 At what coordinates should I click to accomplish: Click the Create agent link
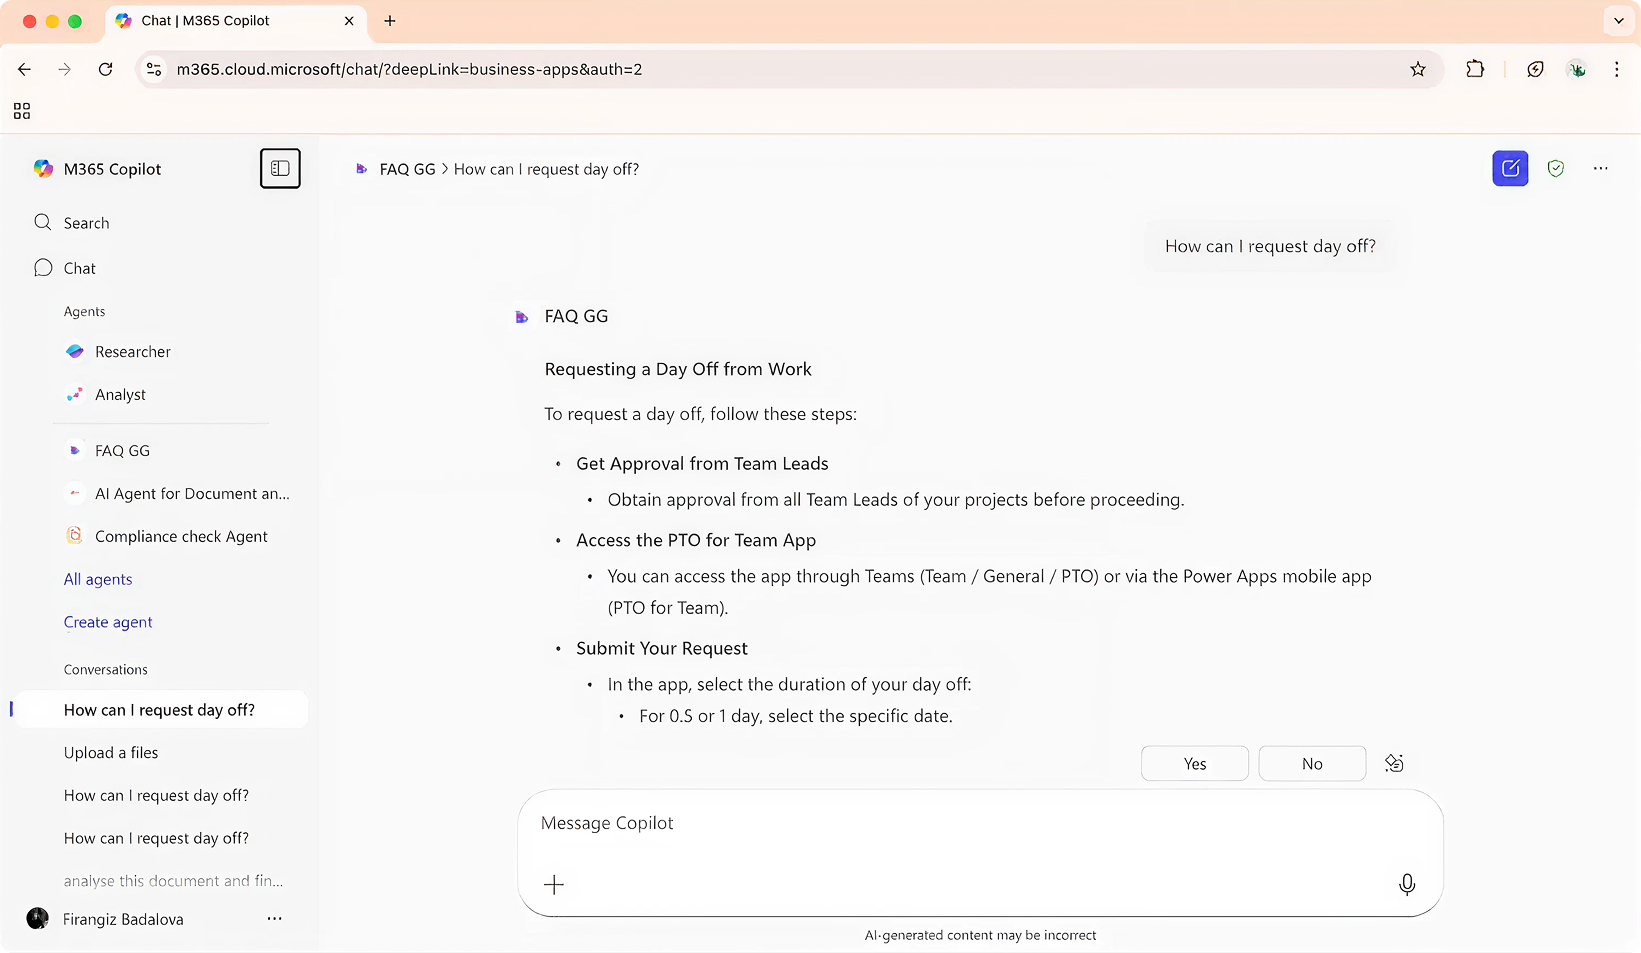(x=108, y=623)
